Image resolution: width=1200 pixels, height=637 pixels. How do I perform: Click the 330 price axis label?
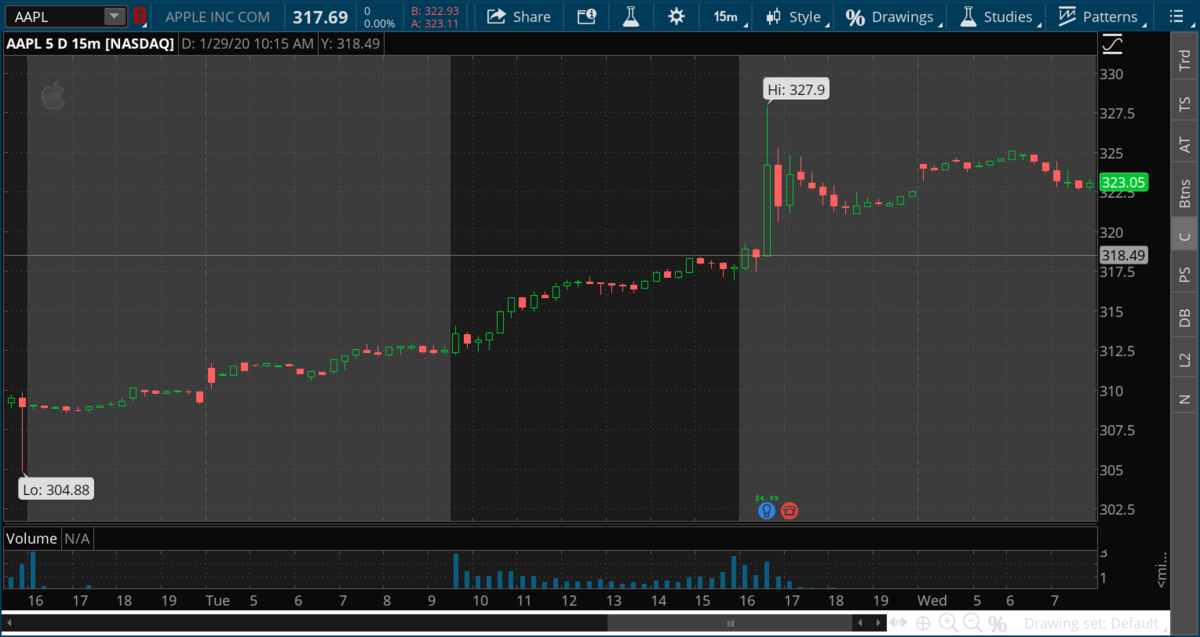[x=1112, y=74]
